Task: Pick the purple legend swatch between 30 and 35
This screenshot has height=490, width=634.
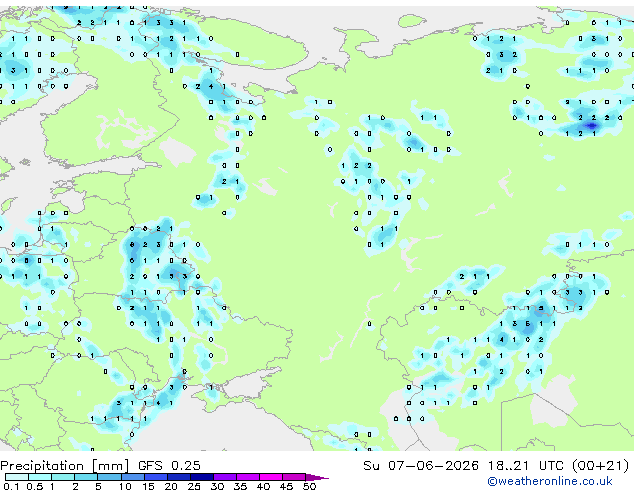Action: 225,477
